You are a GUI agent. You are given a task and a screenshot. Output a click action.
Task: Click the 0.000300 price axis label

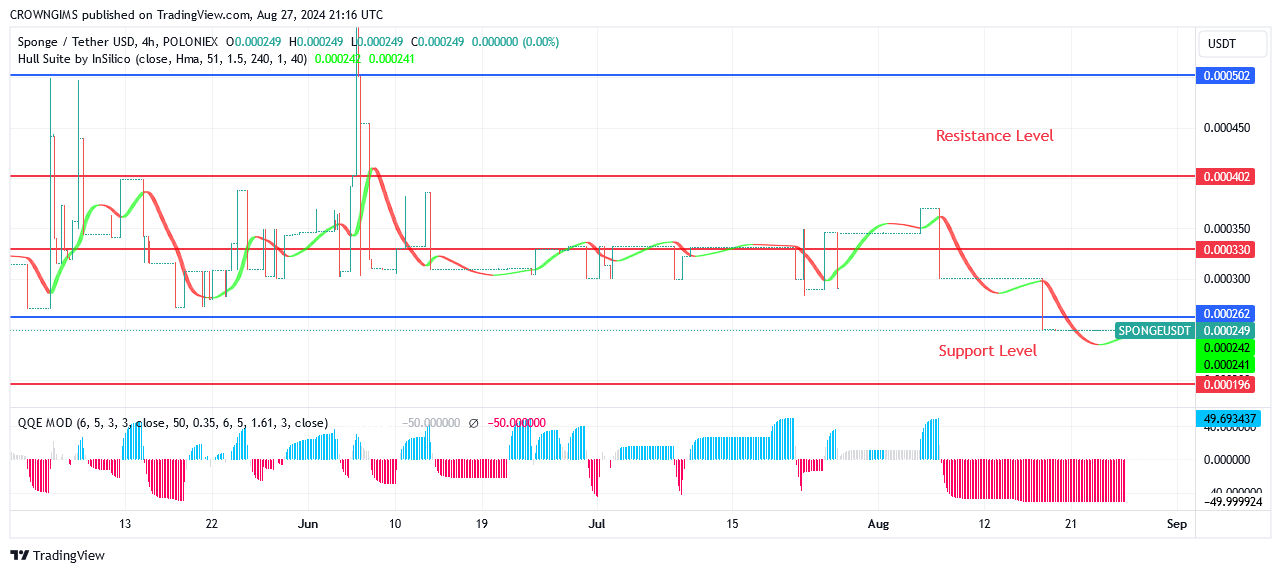[1227, 279]
